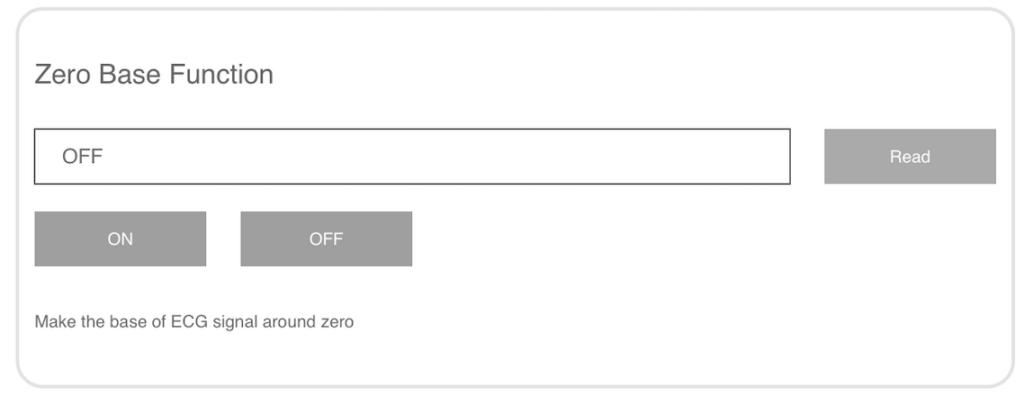Viewport: 1024px width, 396px height.
Task: Turn the Zero Base Function ON
Action: click(120, 239)
